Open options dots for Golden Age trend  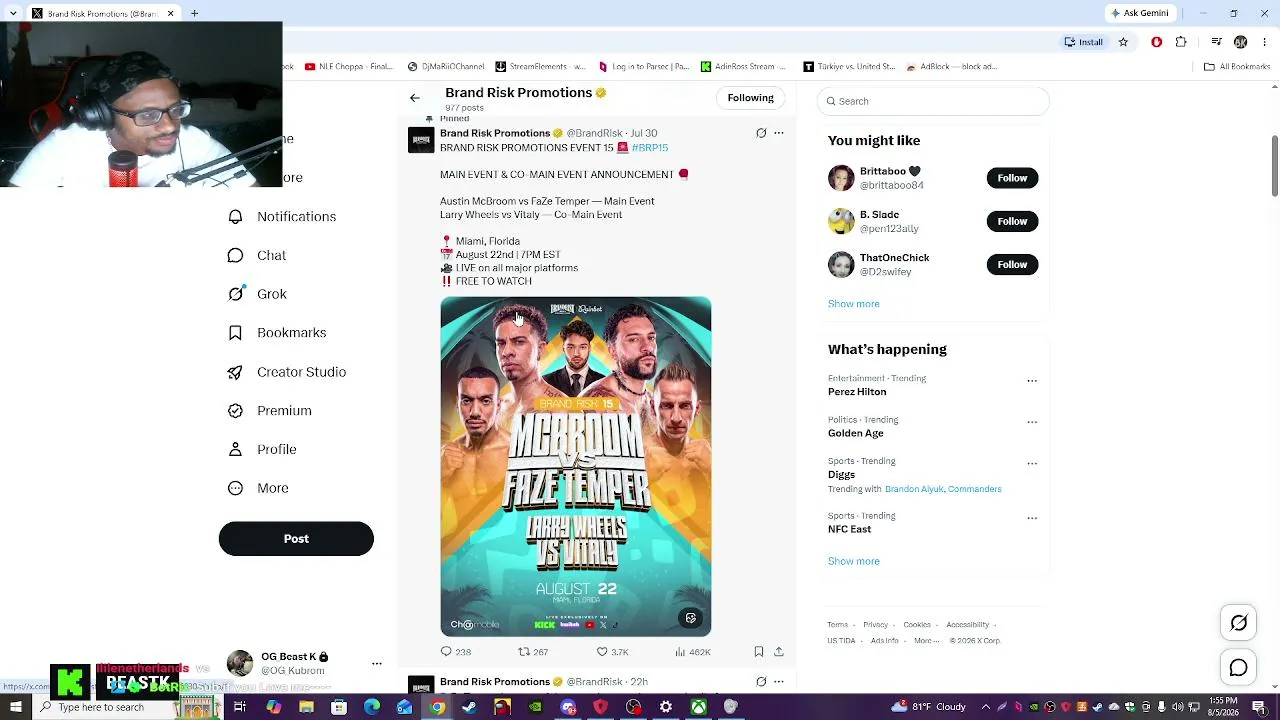[1032, 422]
